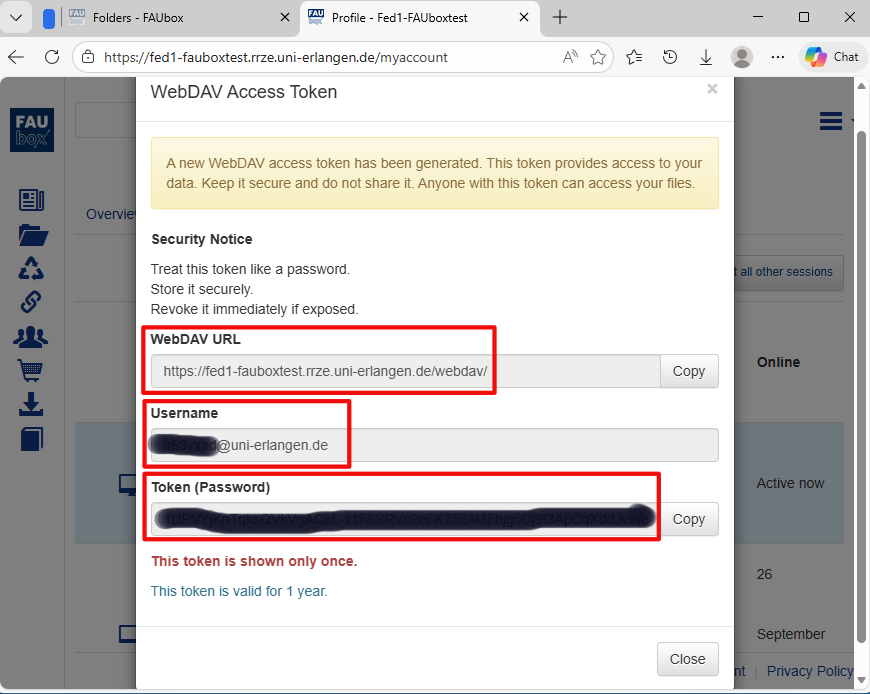Viewport: 870px width, 694px height.
Task: Add page to favorites with star icon
Action: 598,57
